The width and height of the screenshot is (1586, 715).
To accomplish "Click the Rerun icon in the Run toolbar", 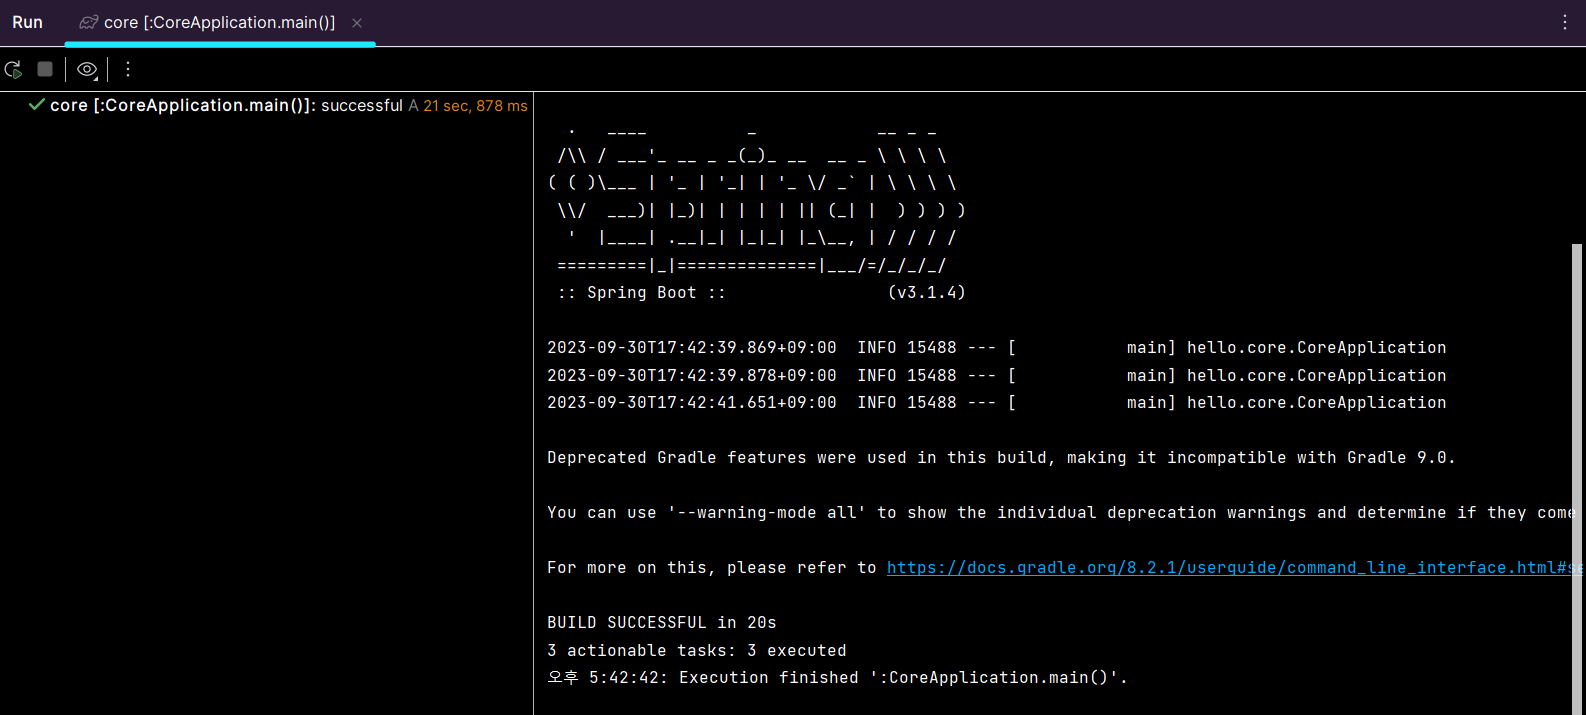I will 13,69.
